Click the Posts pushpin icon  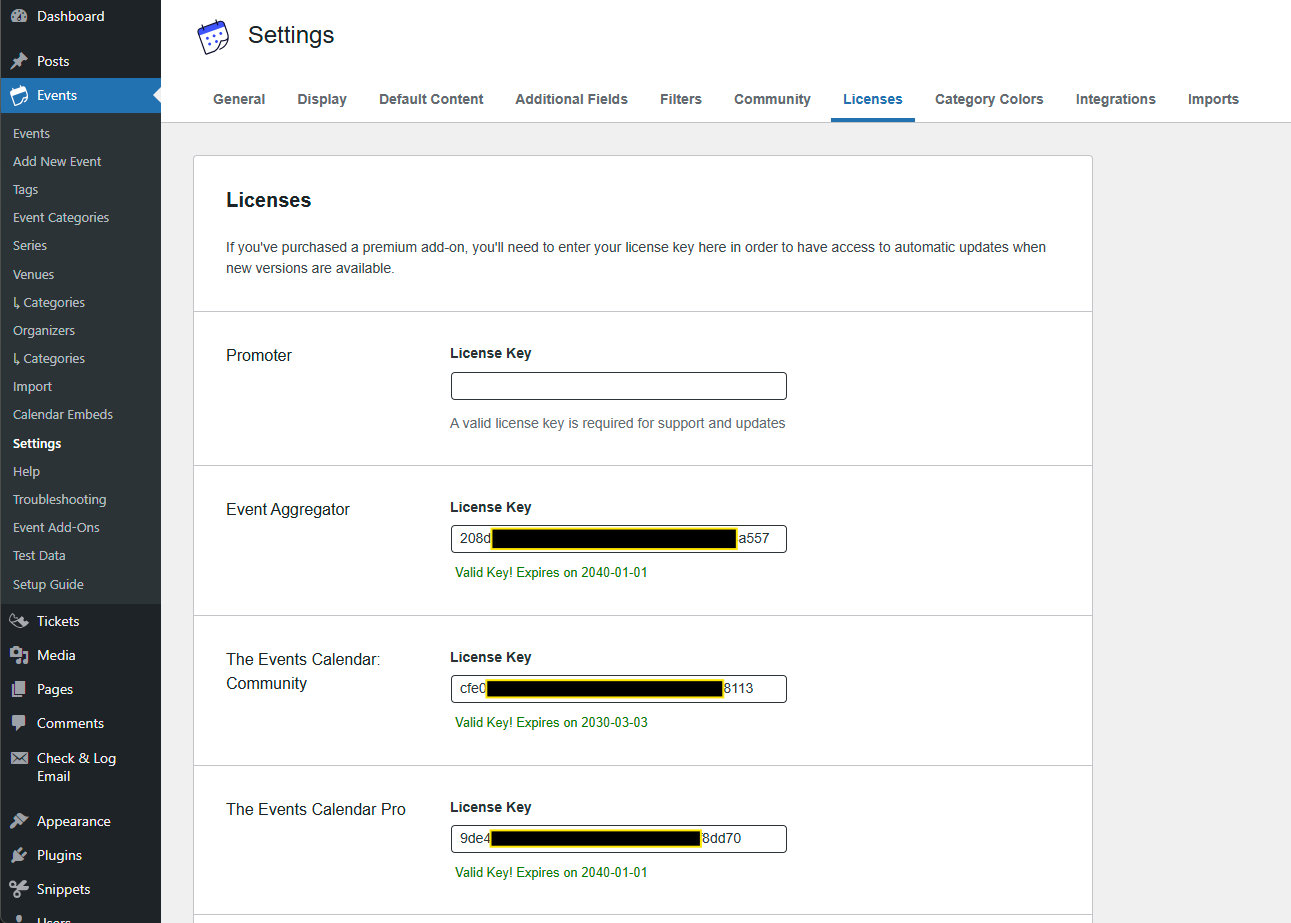tap(19, 61)
